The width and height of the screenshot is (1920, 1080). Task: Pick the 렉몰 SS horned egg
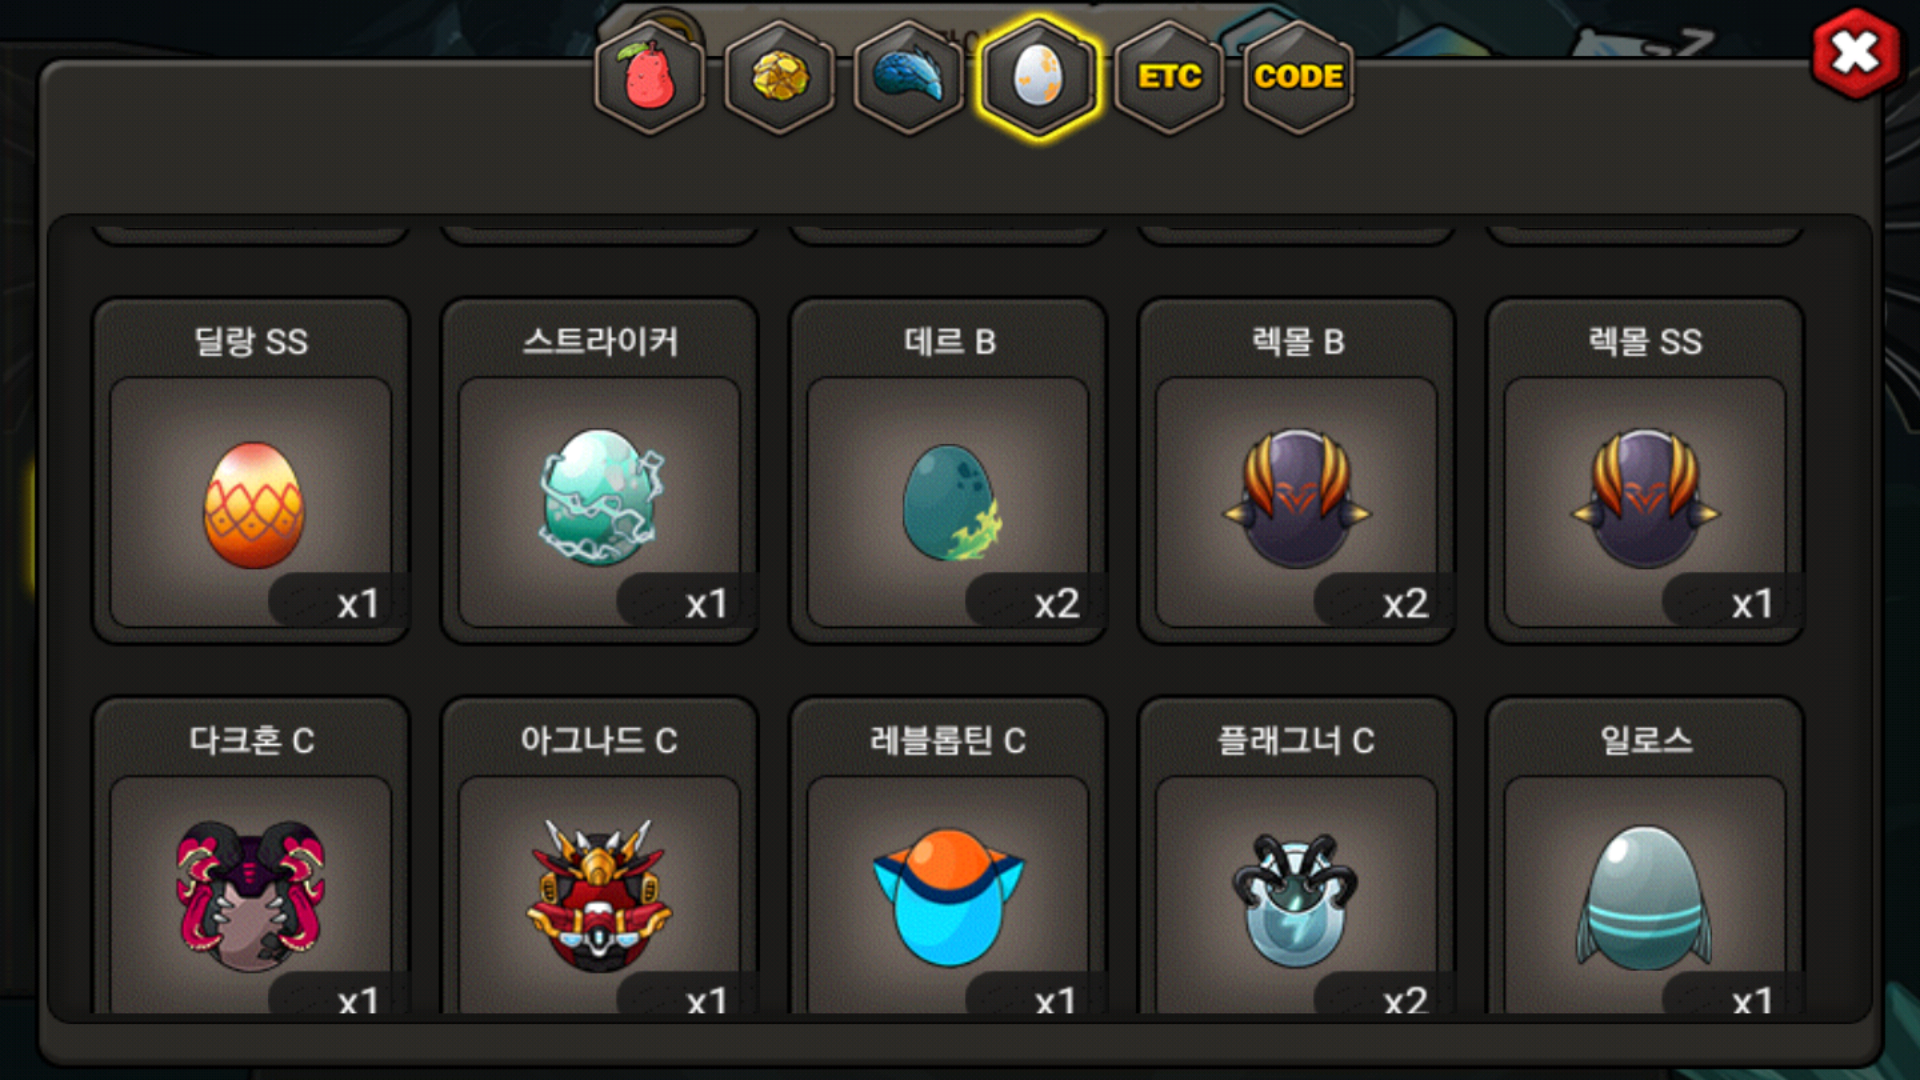click(x=1645, y=471)
